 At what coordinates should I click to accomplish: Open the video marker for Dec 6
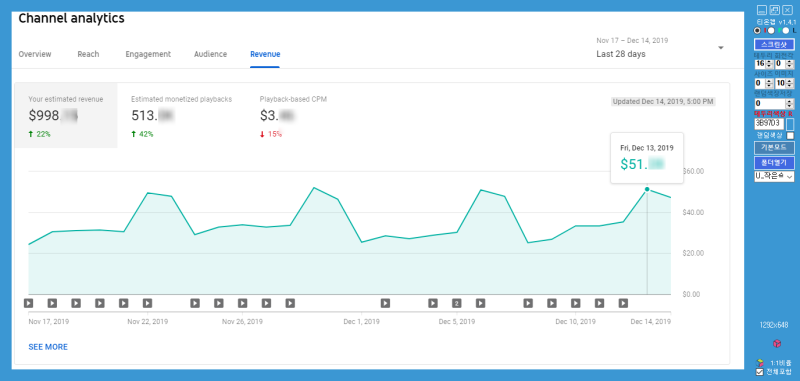point(480,303)
